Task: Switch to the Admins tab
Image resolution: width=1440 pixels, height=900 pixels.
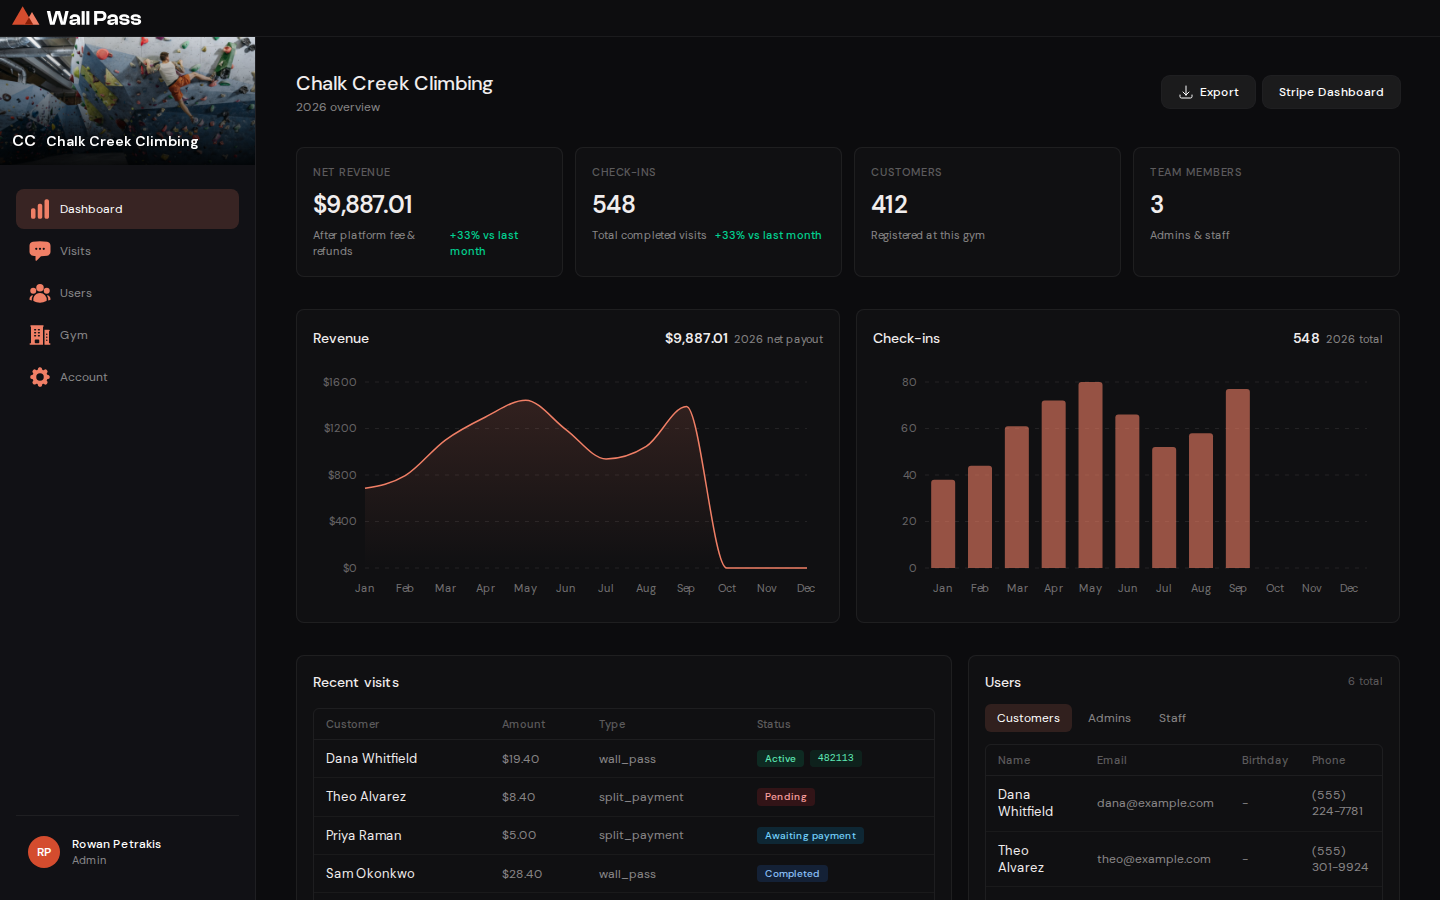Action: (1109, 718)
